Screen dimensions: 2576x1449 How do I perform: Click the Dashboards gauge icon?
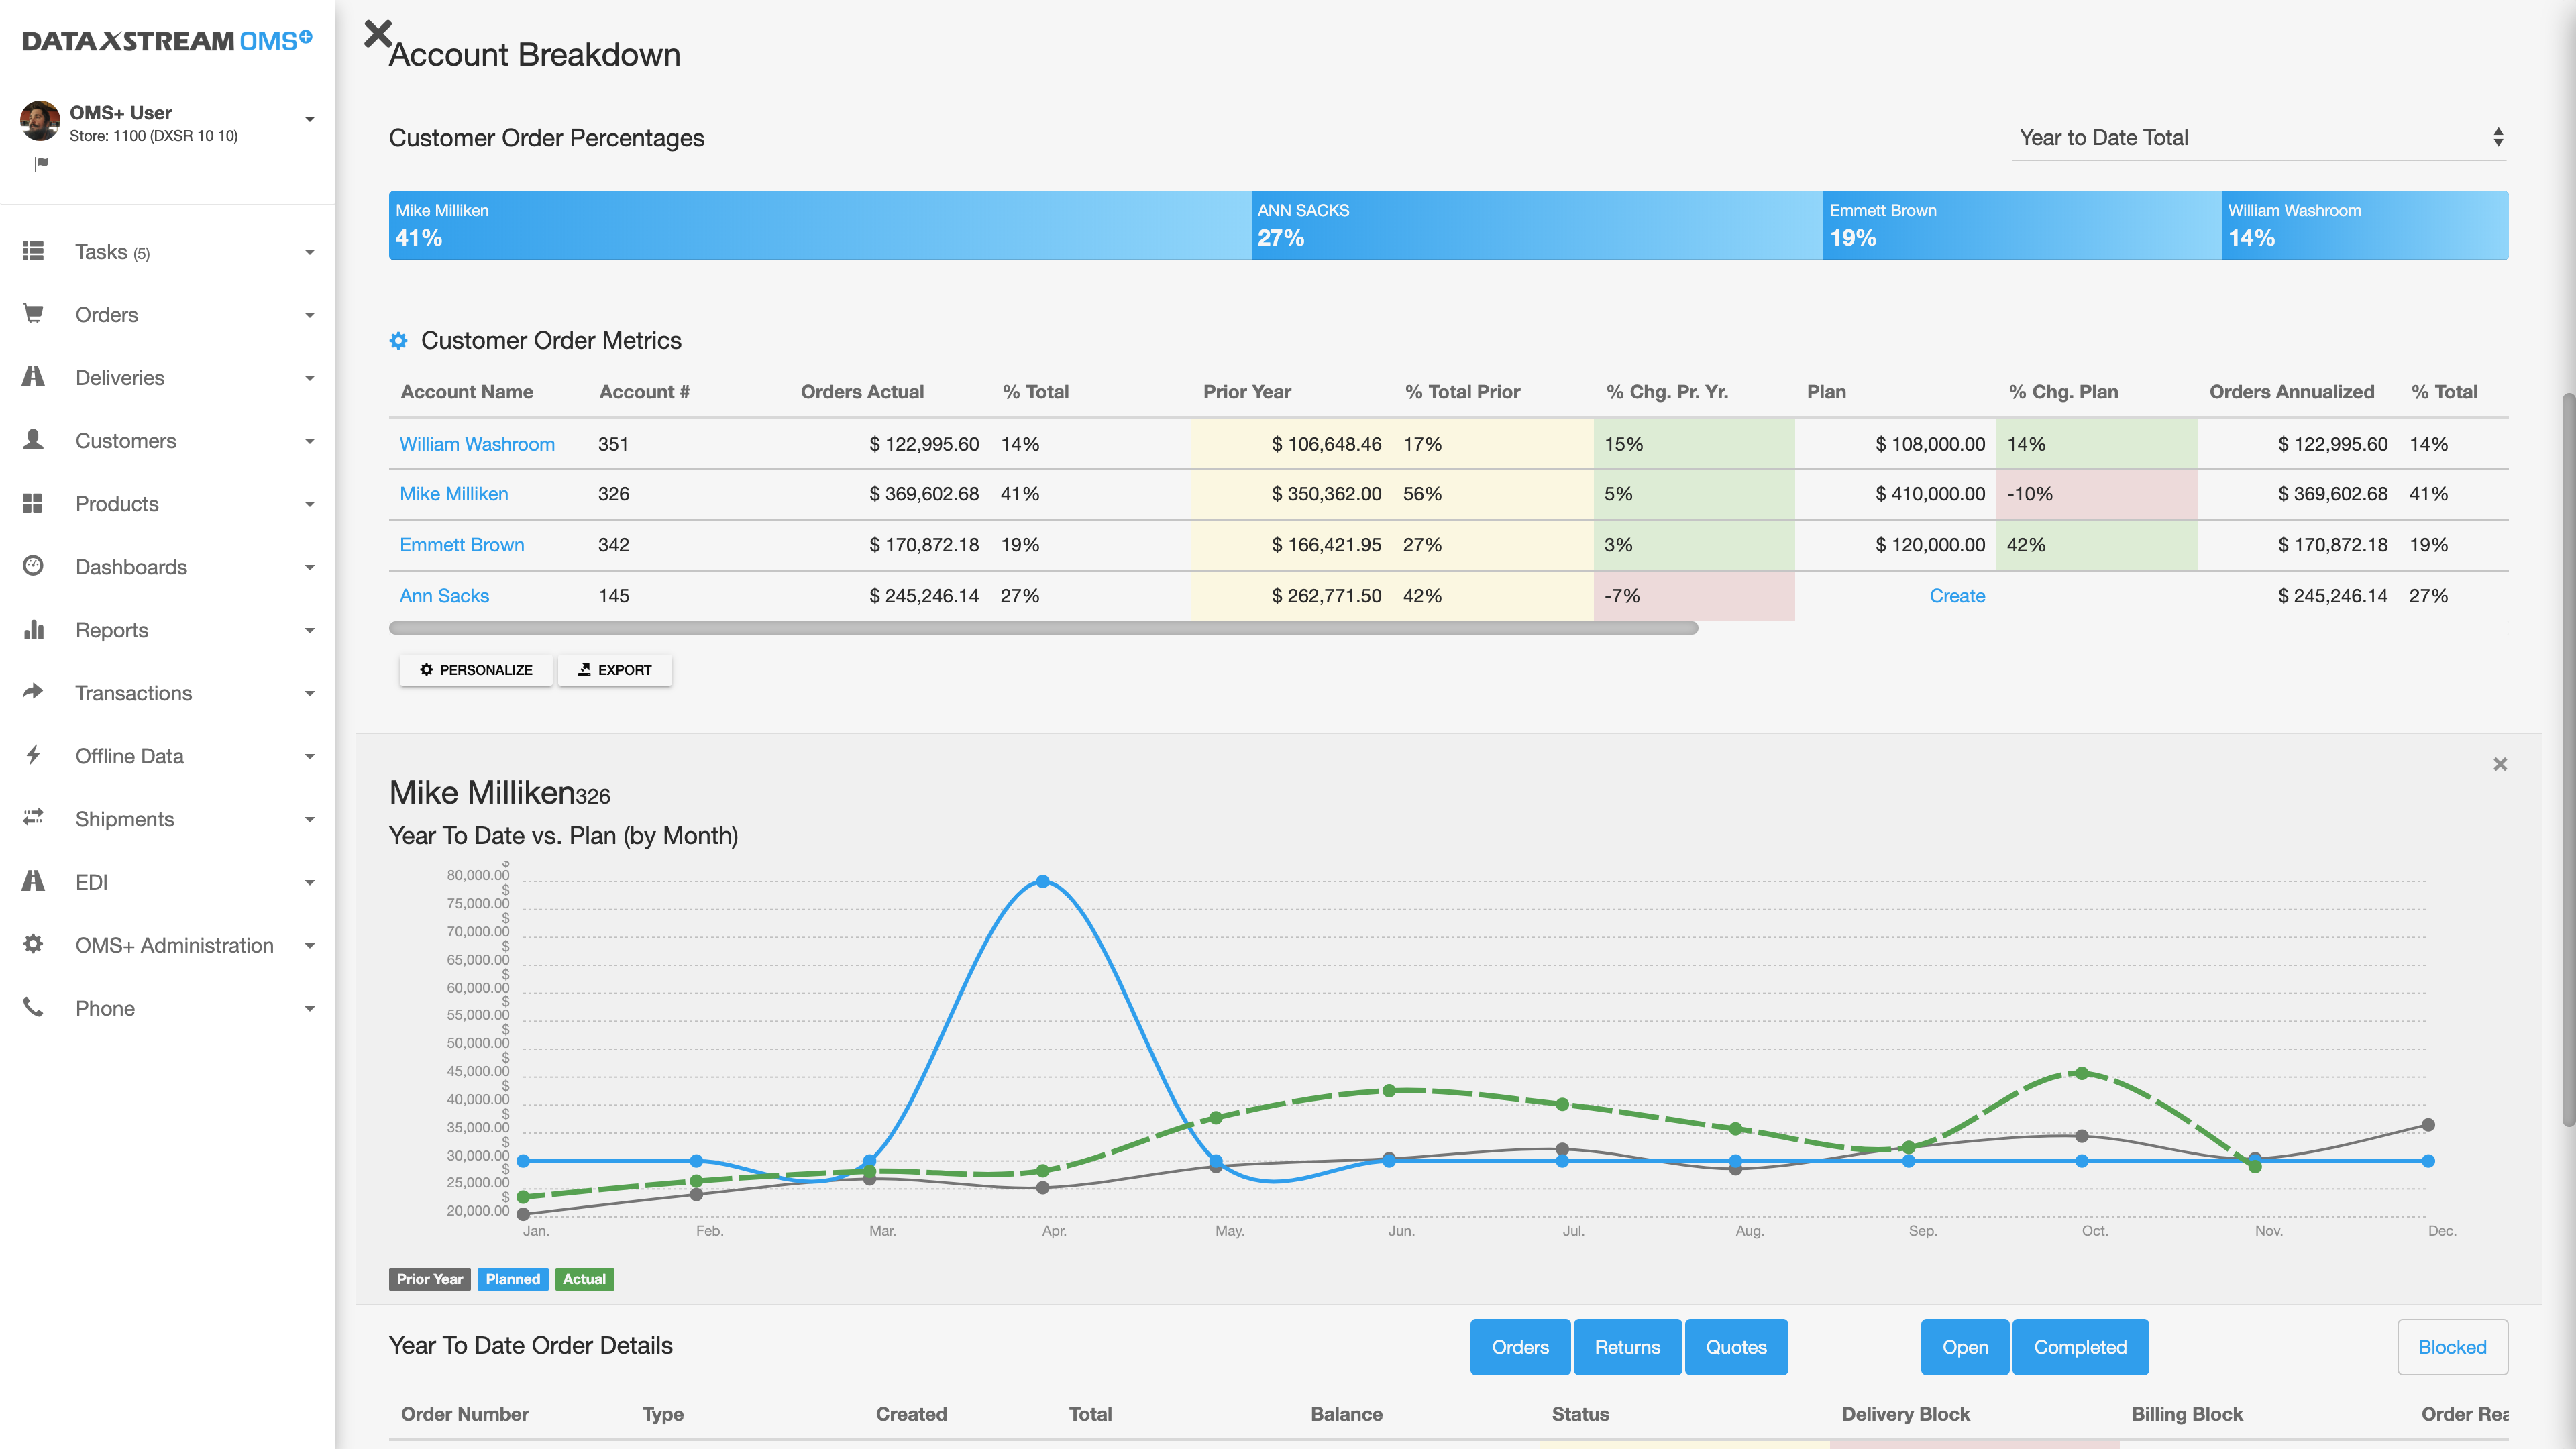[33, 566]
